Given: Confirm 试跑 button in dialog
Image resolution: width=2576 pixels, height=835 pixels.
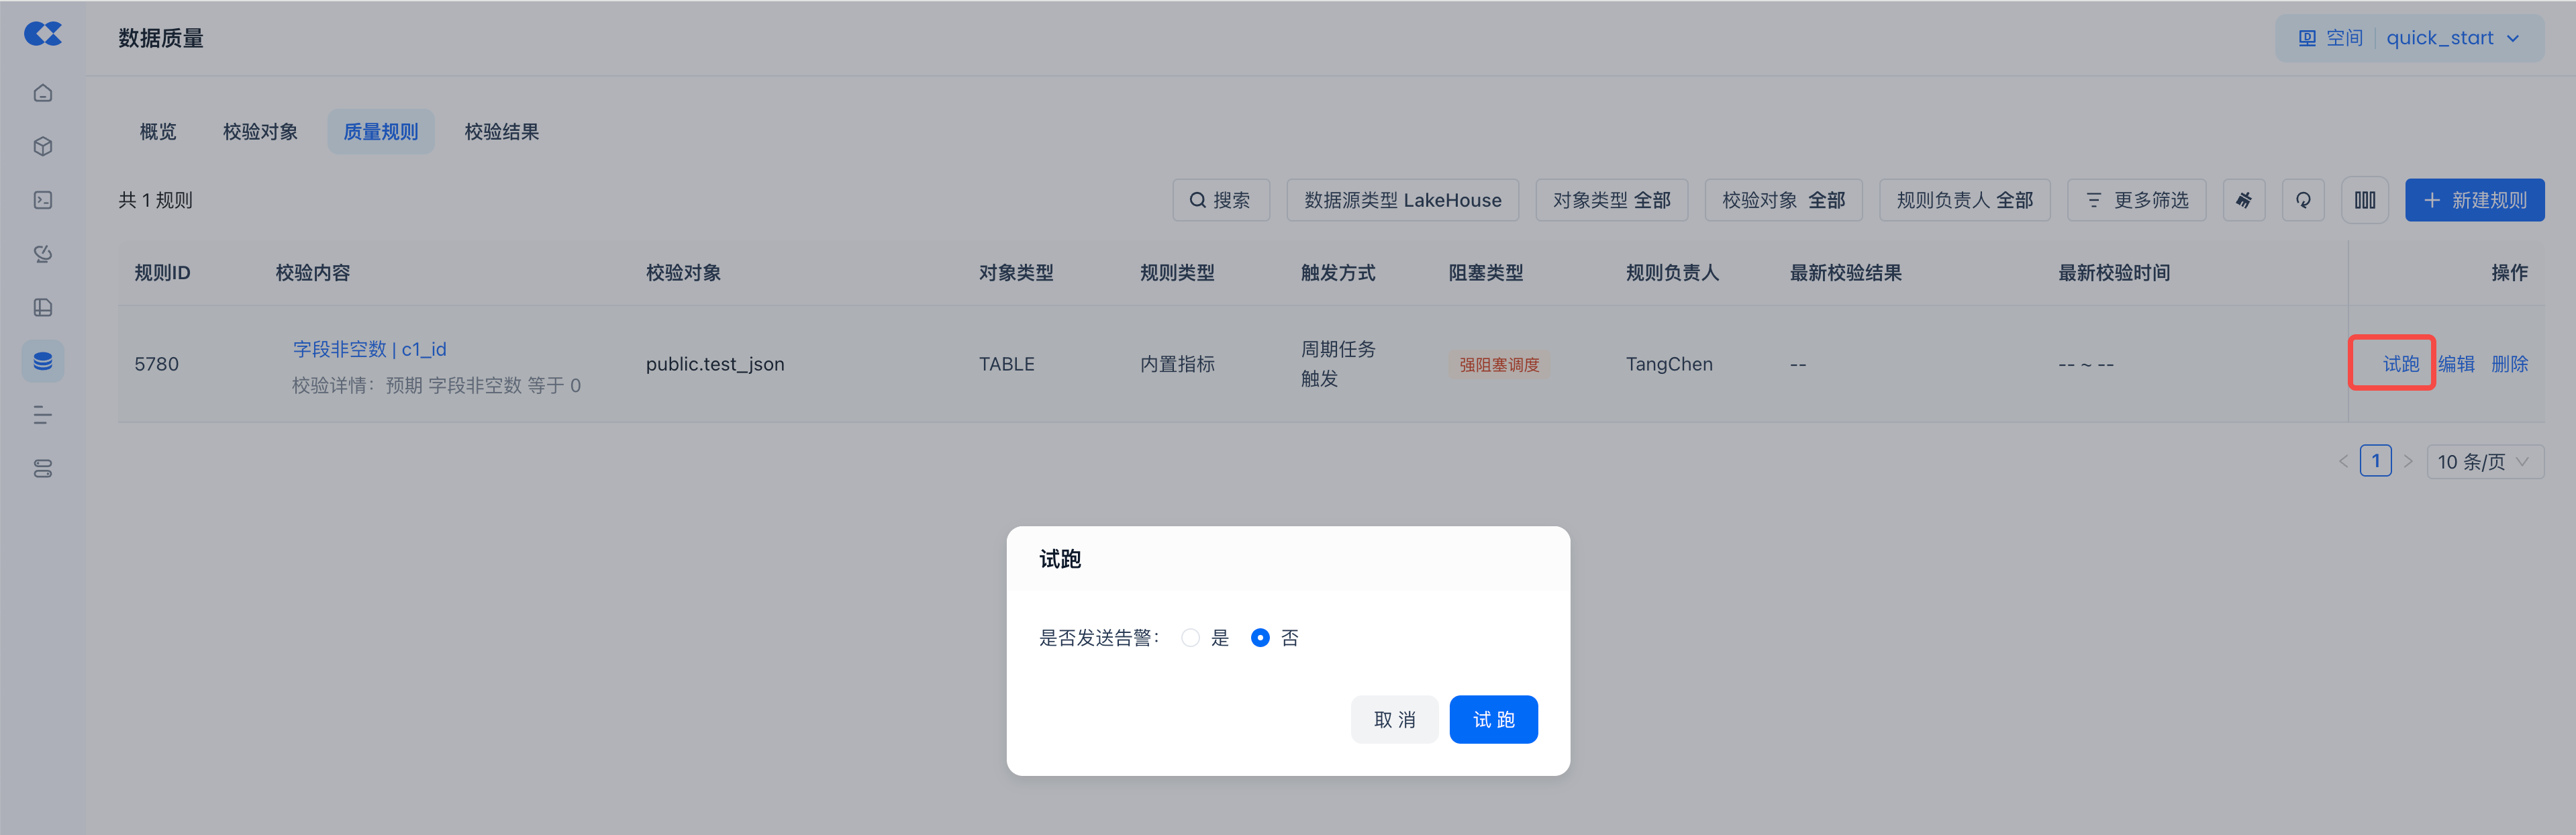Looking at the screenshot, I should coord(1493,719).
